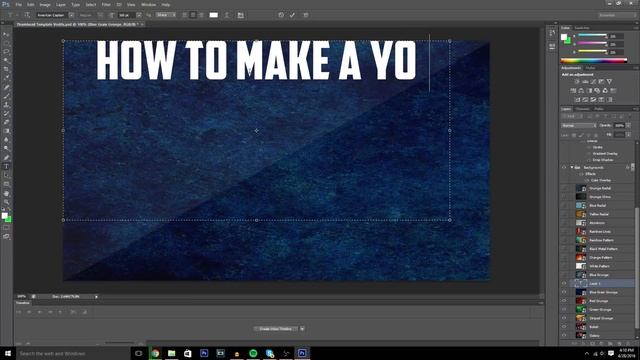
Task: Select the Zoom tool
Action: pyautogui.click(x=6, y=202)
